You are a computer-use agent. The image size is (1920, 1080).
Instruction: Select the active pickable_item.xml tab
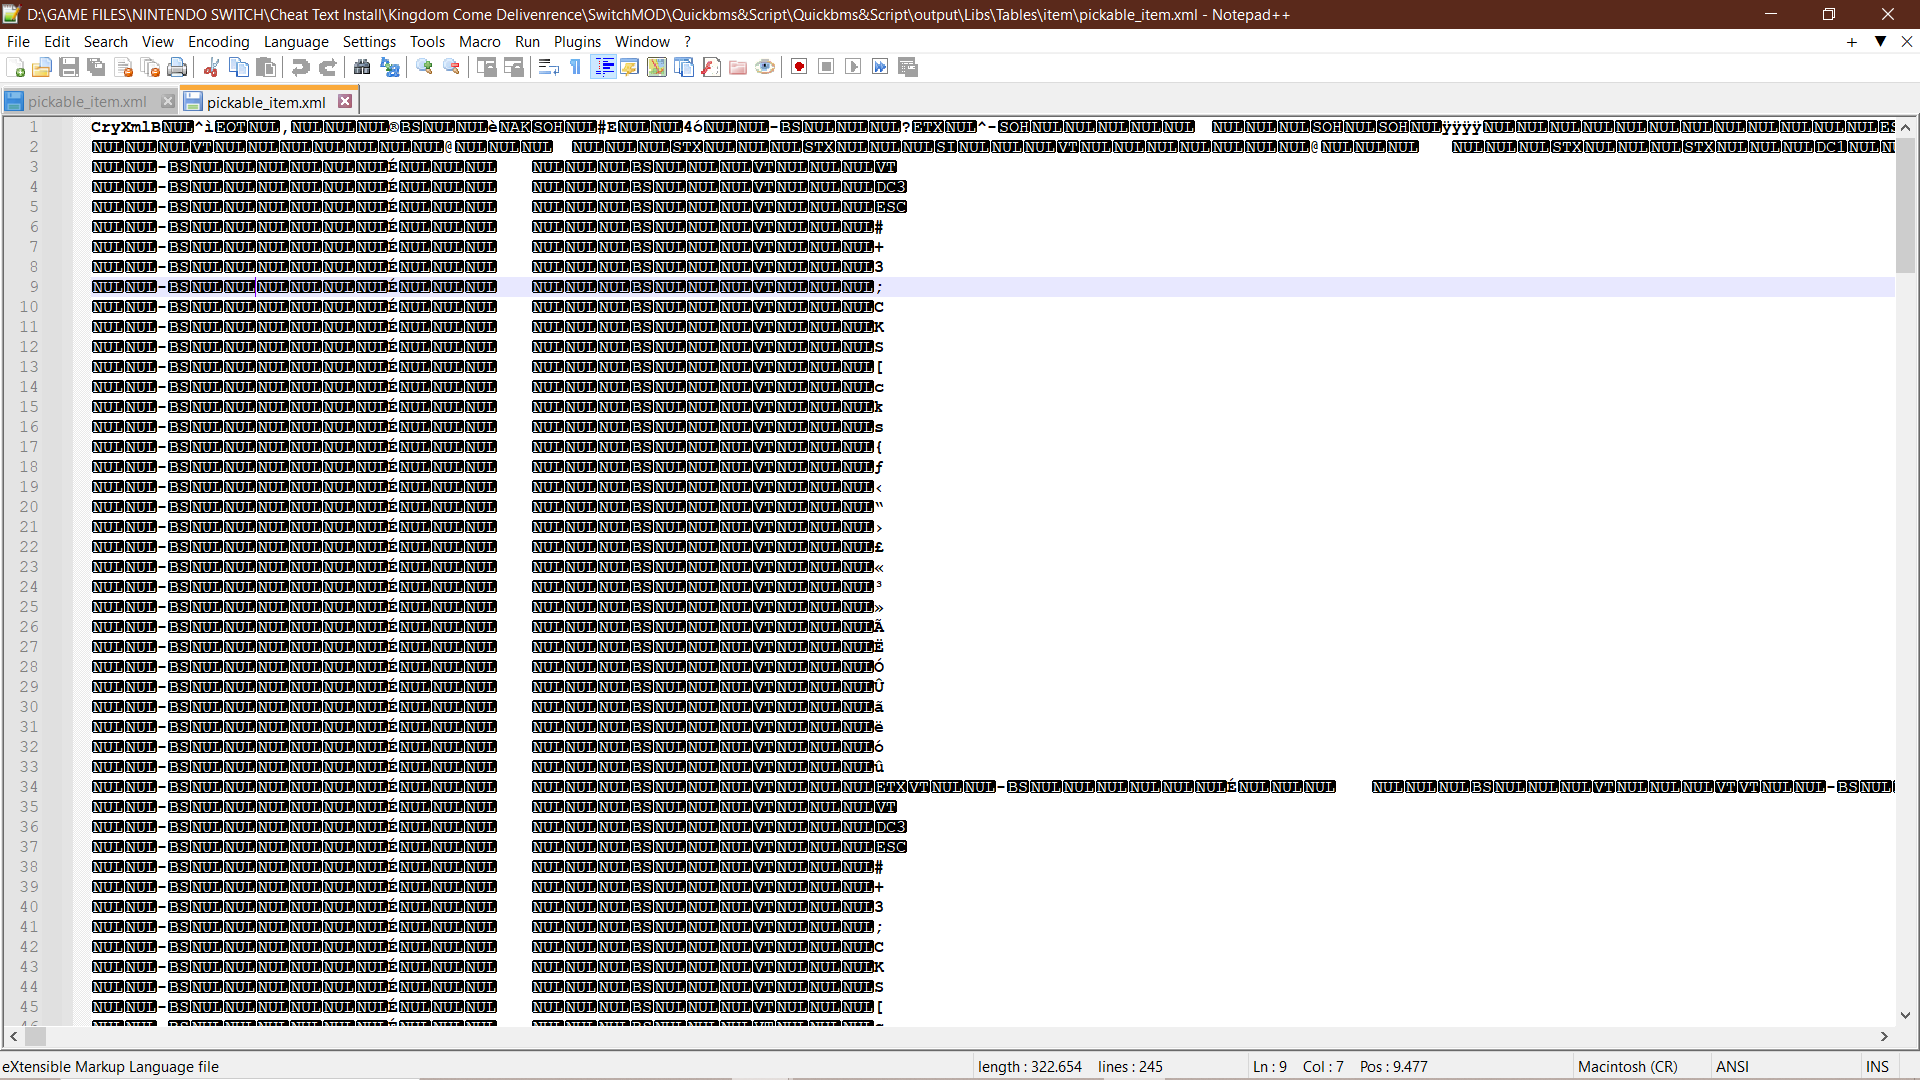click(266, 102)
